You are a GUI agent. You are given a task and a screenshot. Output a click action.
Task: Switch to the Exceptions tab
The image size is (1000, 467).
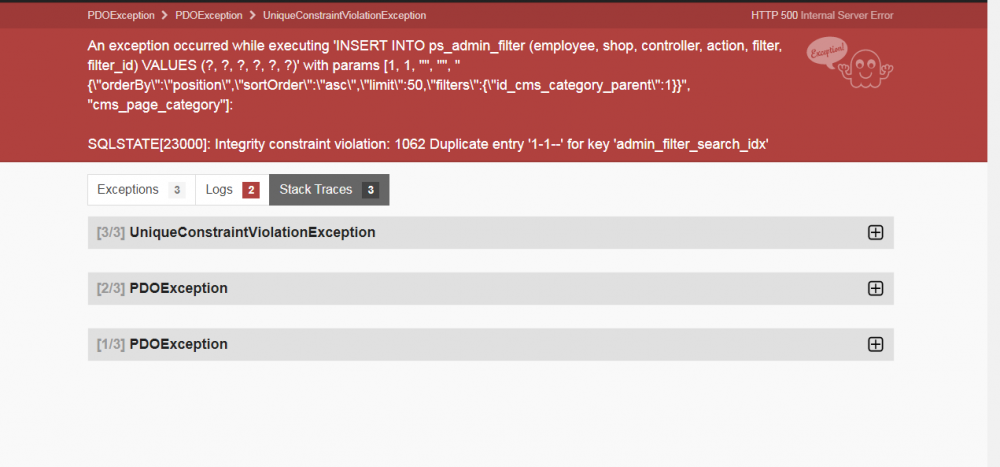click(128, 190)
